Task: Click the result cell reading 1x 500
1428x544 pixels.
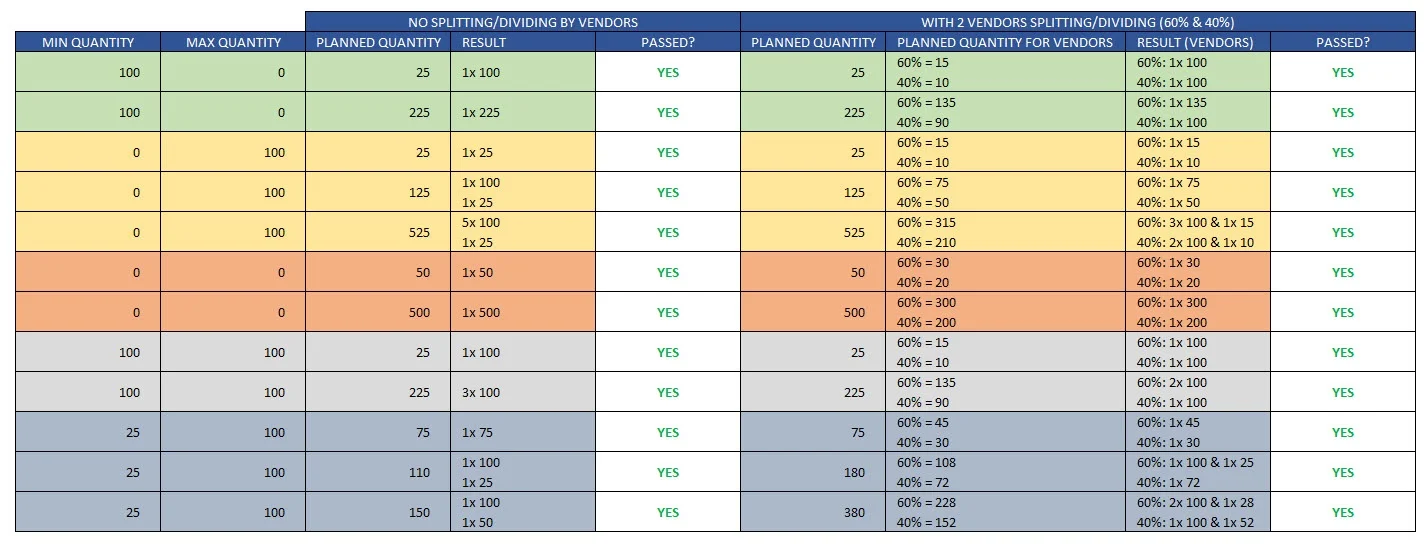Action: tap(525, 313)
